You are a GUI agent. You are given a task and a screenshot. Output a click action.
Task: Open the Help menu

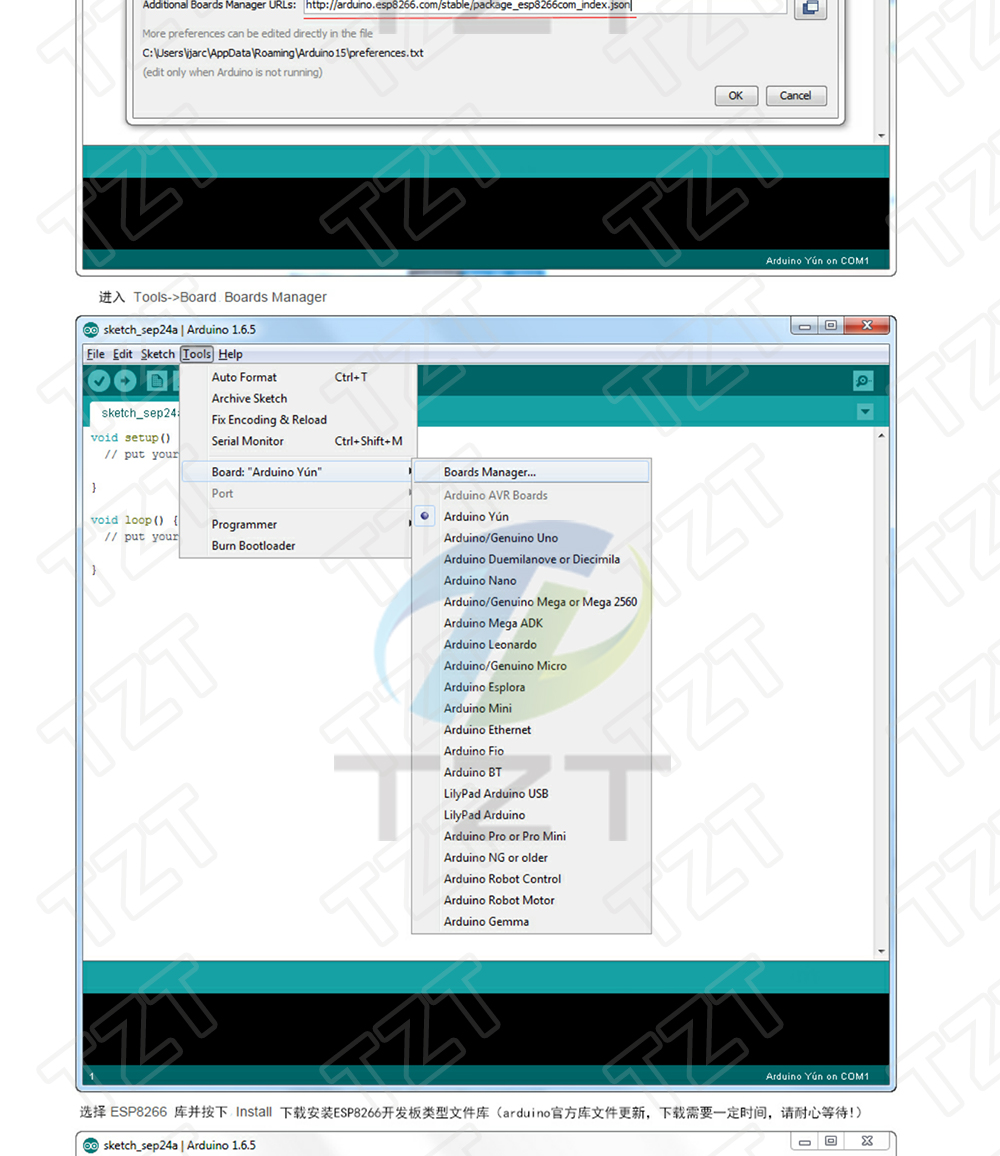[x=230, y=354]
